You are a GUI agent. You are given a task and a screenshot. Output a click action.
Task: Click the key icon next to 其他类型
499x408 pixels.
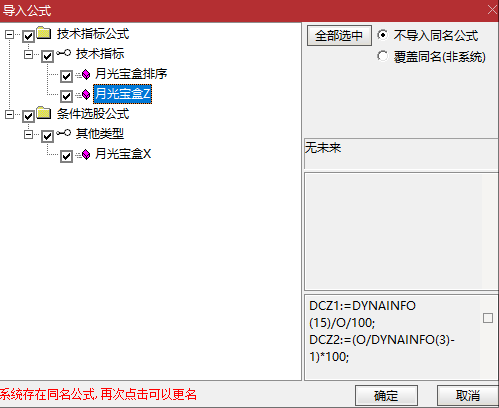pos(63,133)
